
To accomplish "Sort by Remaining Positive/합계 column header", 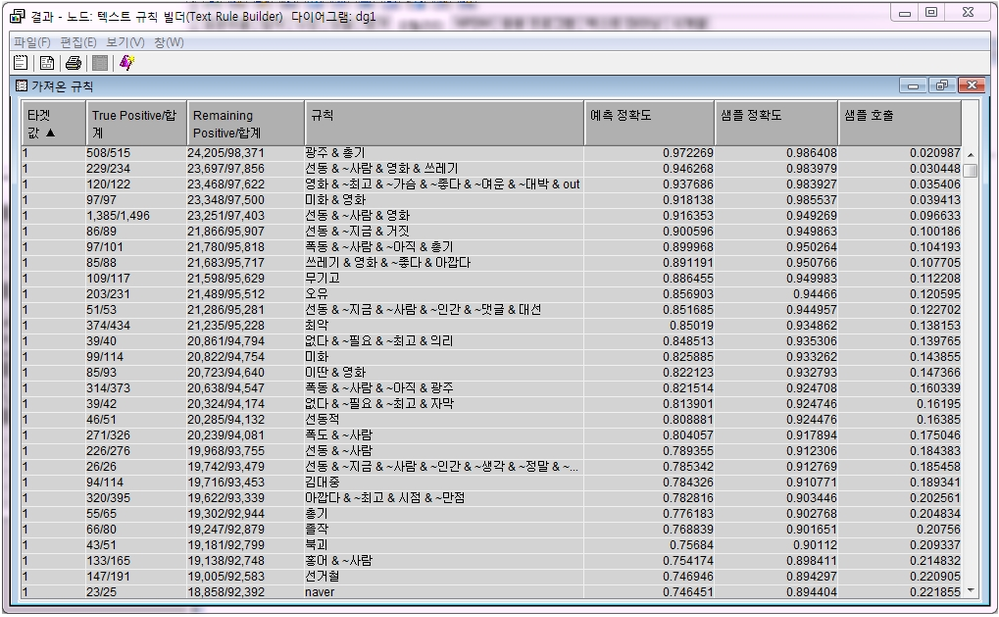I will (245, 123).
